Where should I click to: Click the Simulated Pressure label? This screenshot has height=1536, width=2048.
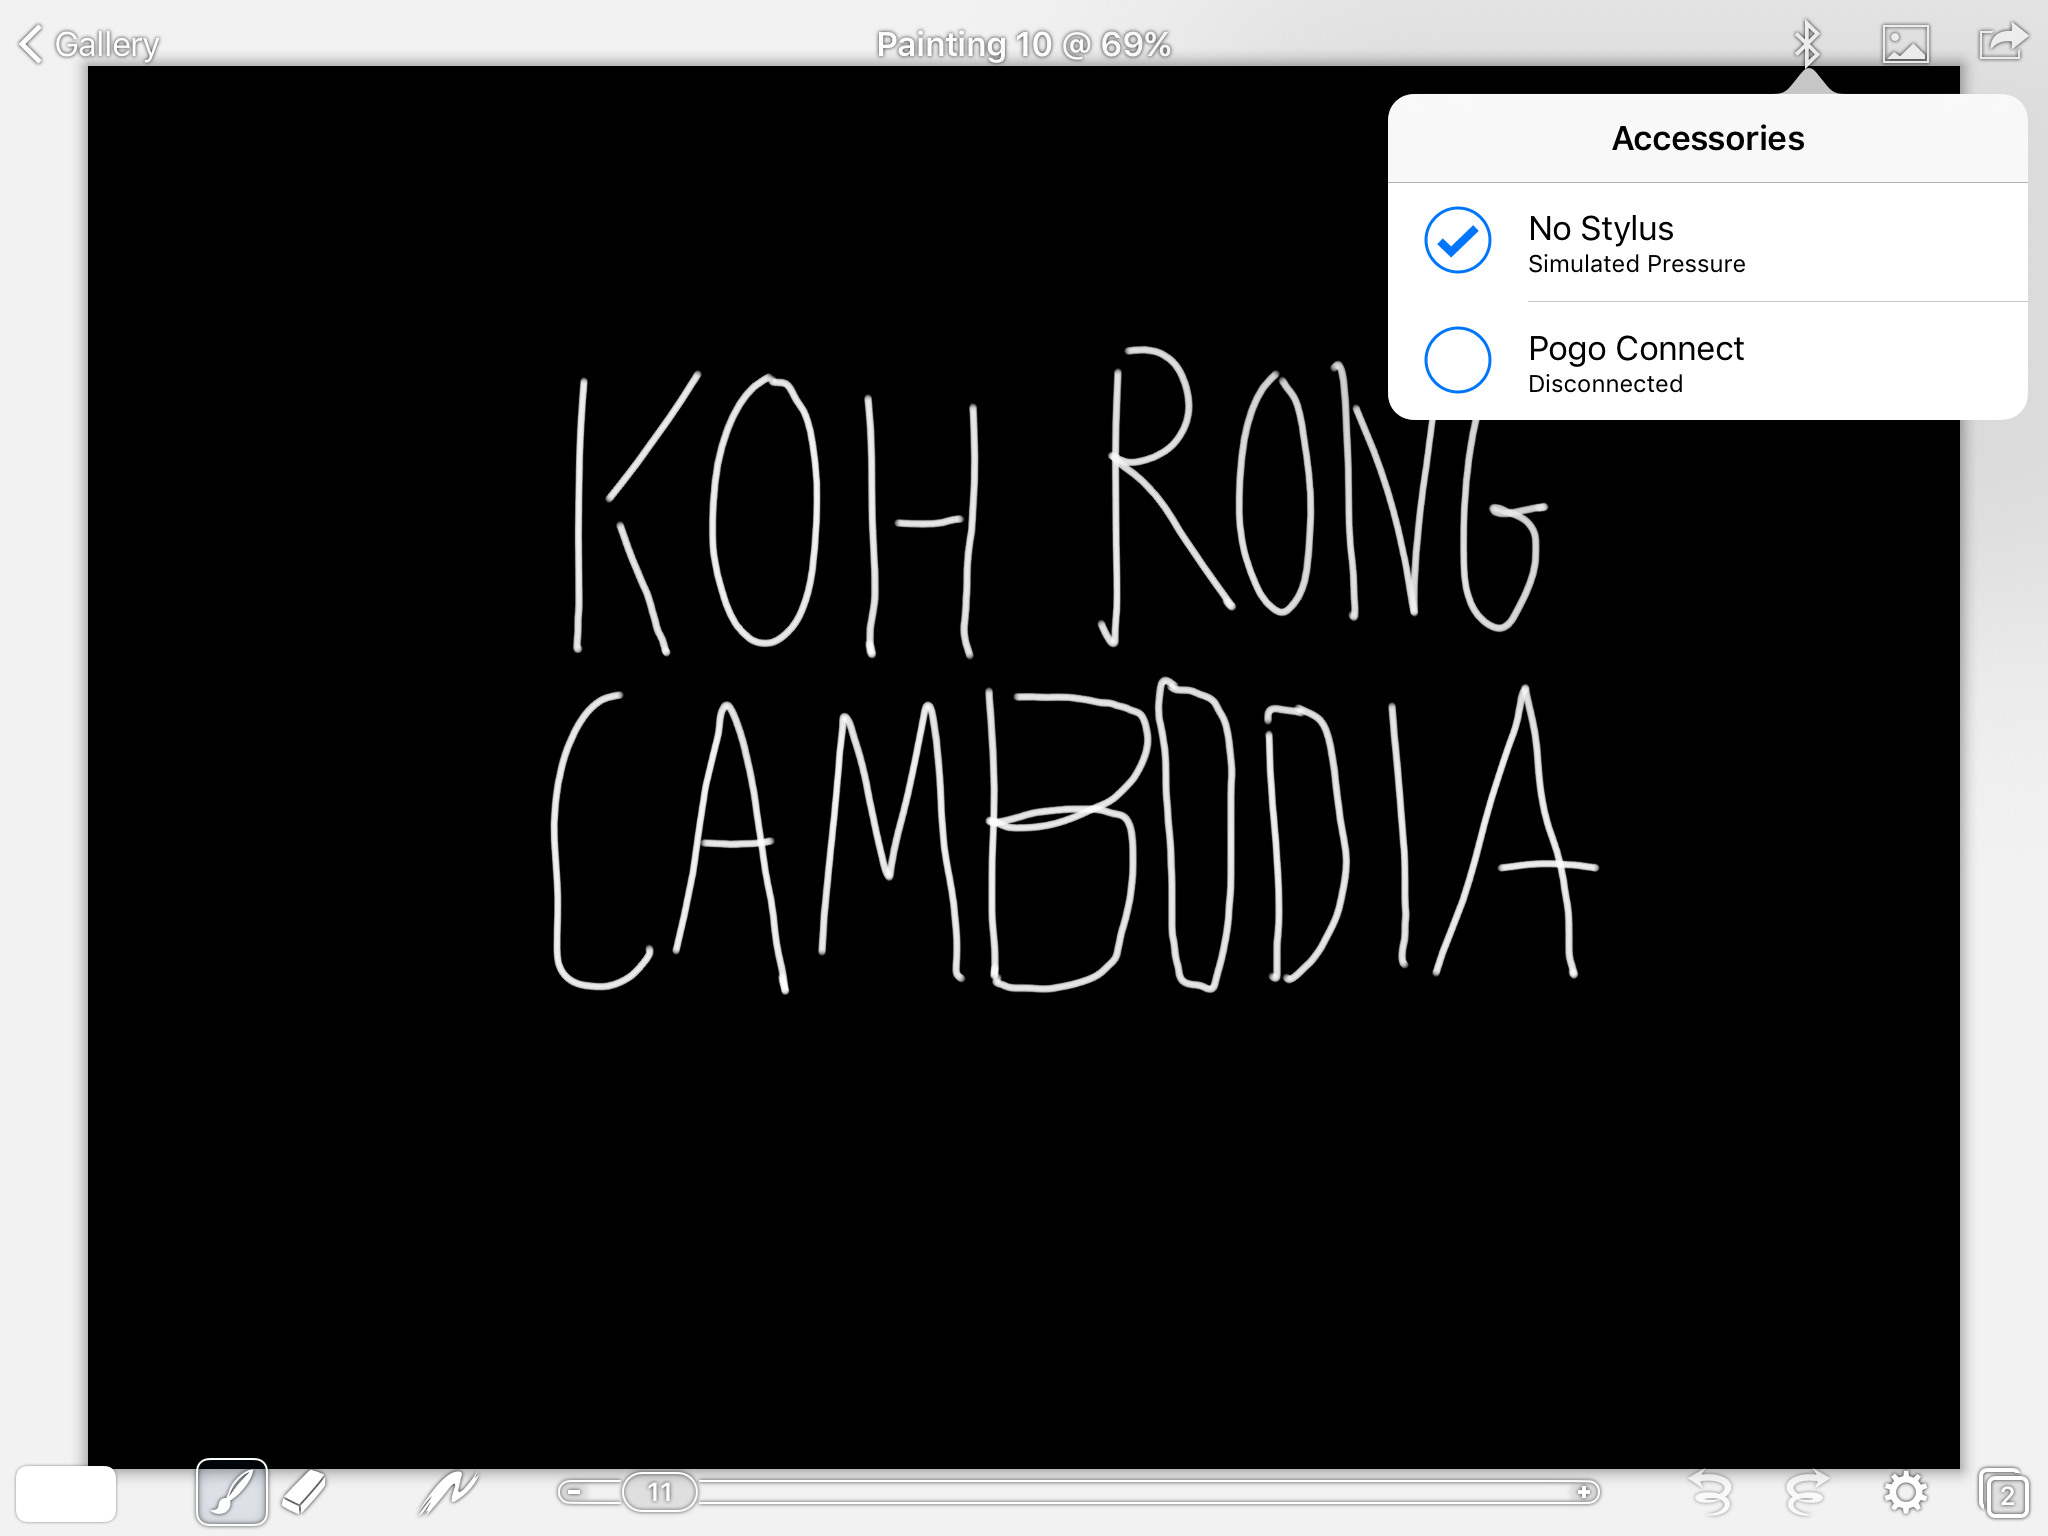[1637, 264]
